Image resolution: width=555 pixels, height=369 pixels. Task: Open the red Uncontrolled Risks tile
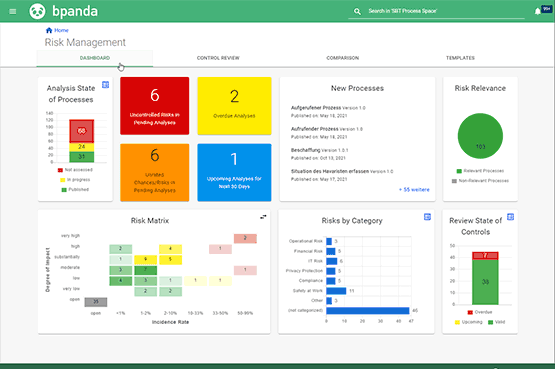[x=155, y=106]
